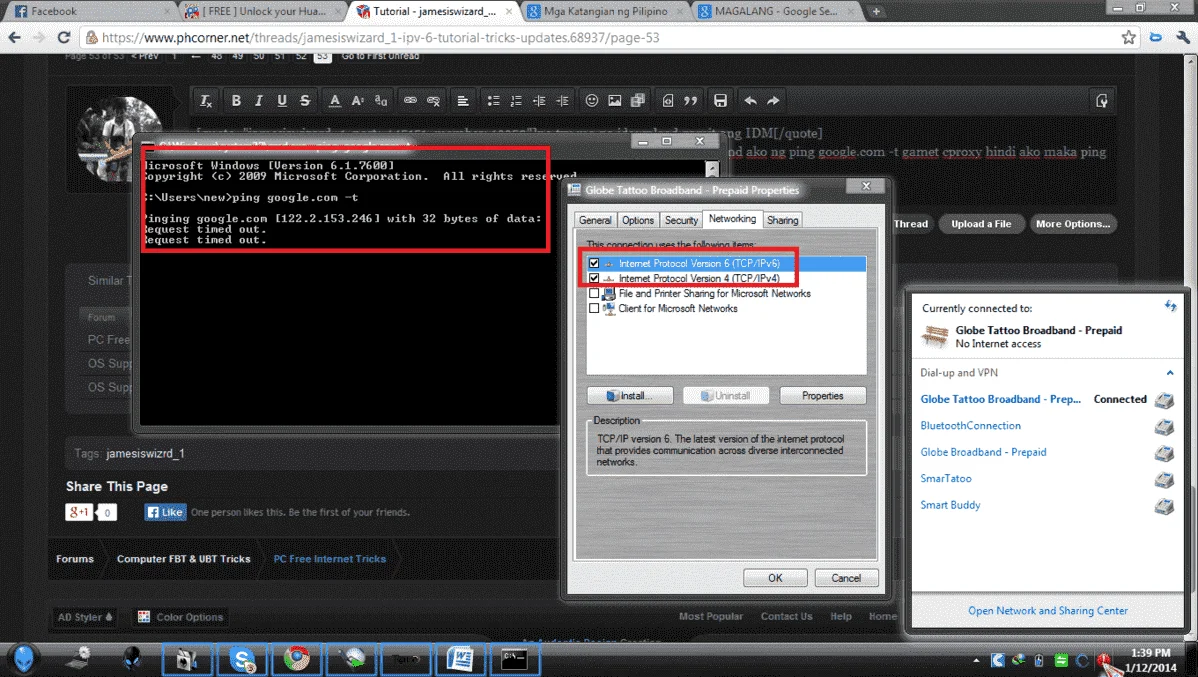Click the Indent icon in editor toolbar
The image size is (1198, 677).
pyautogui.click(x=562, y=101)
